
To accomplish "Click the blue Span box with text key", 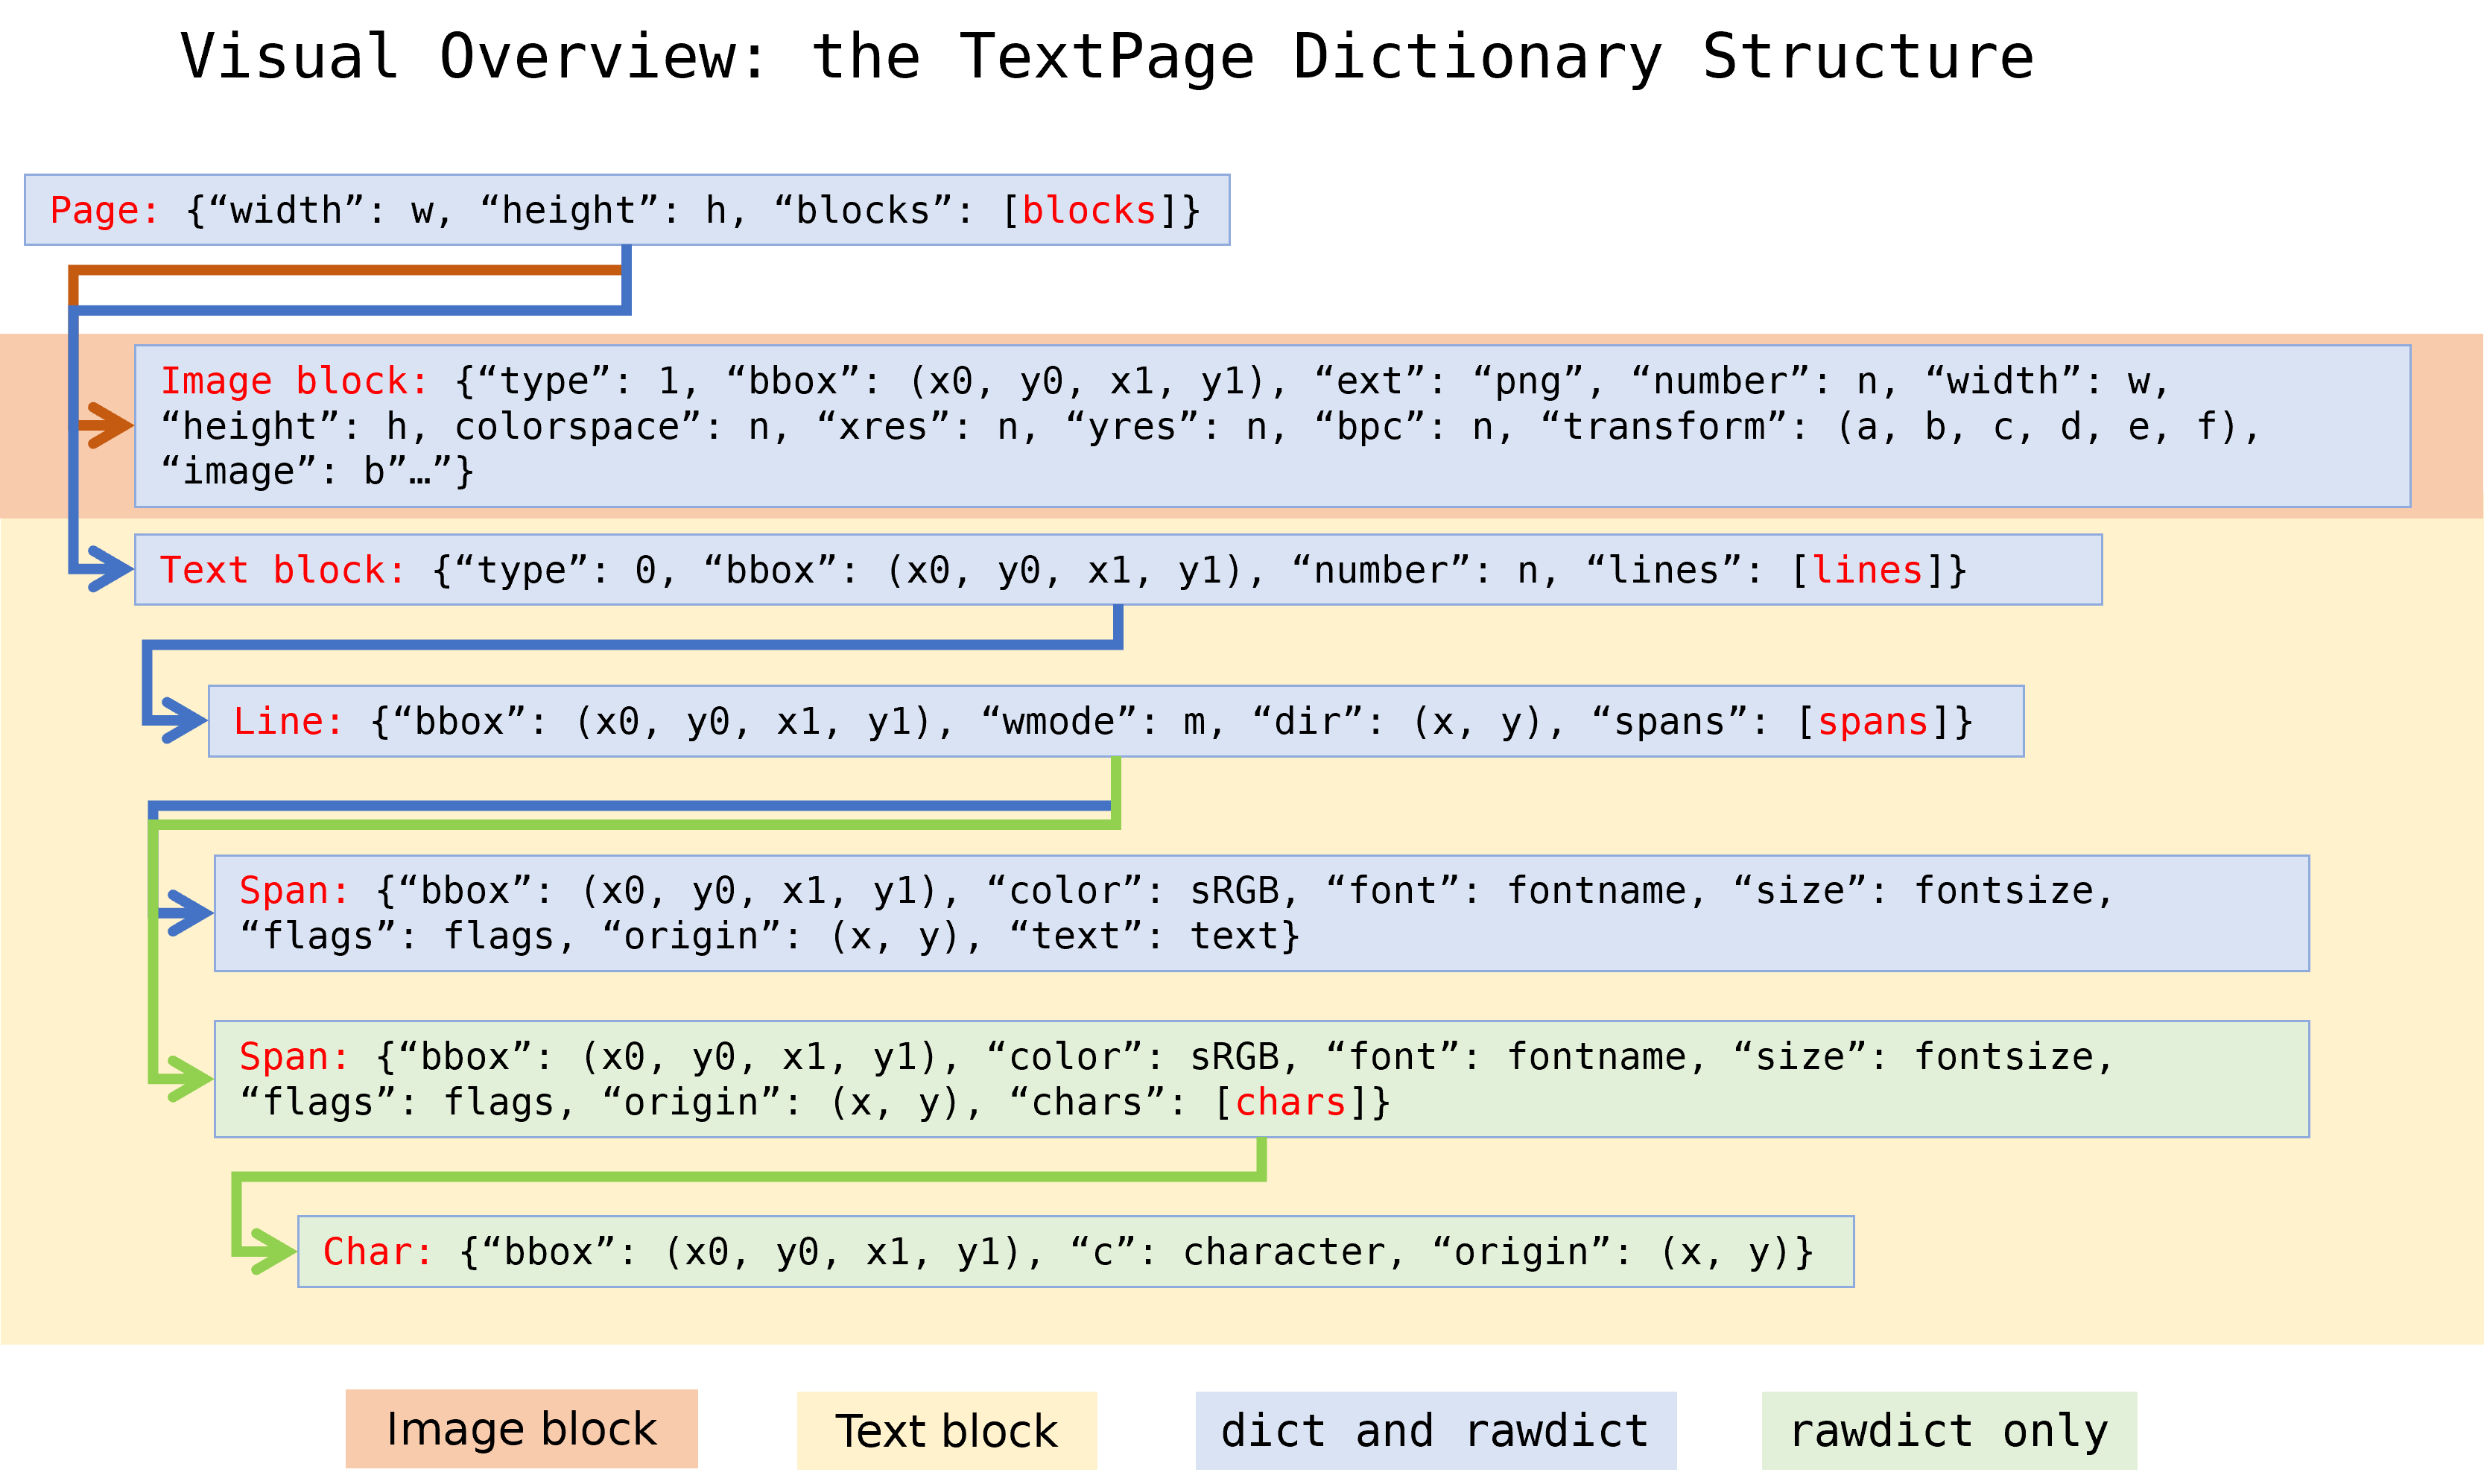I will coord(1261,913).
